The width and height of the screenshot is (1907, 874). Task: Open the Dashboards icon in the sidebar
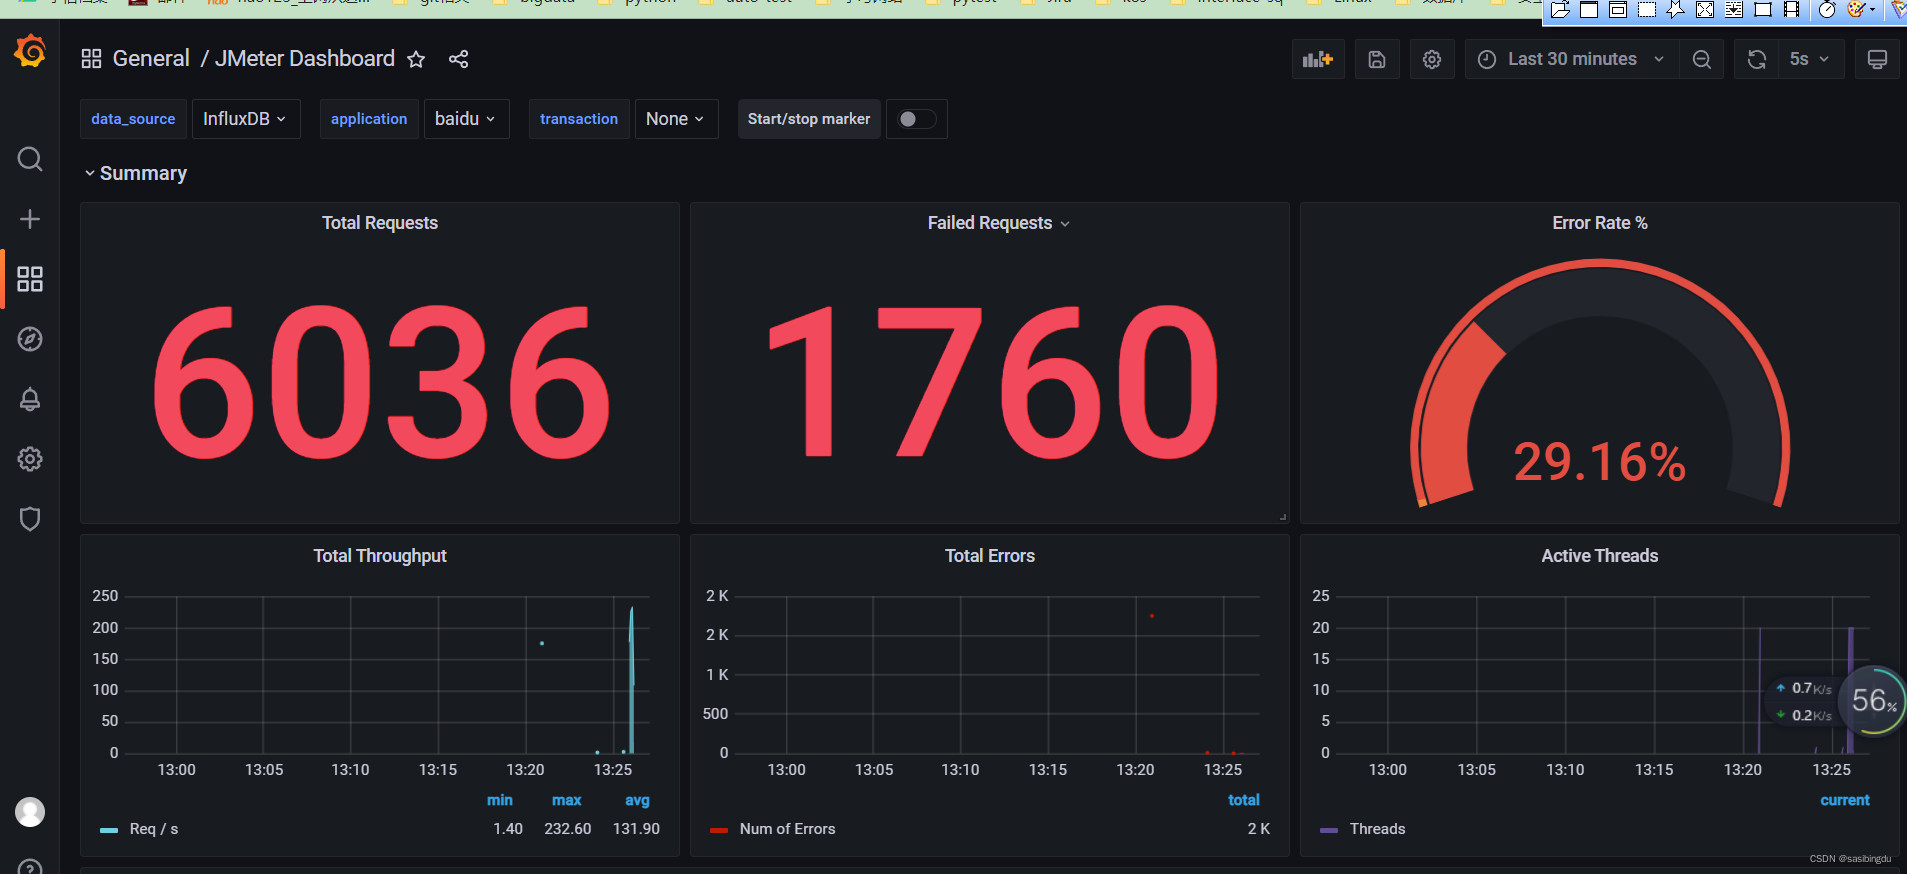pyautogui.click(x=30, y=279)
